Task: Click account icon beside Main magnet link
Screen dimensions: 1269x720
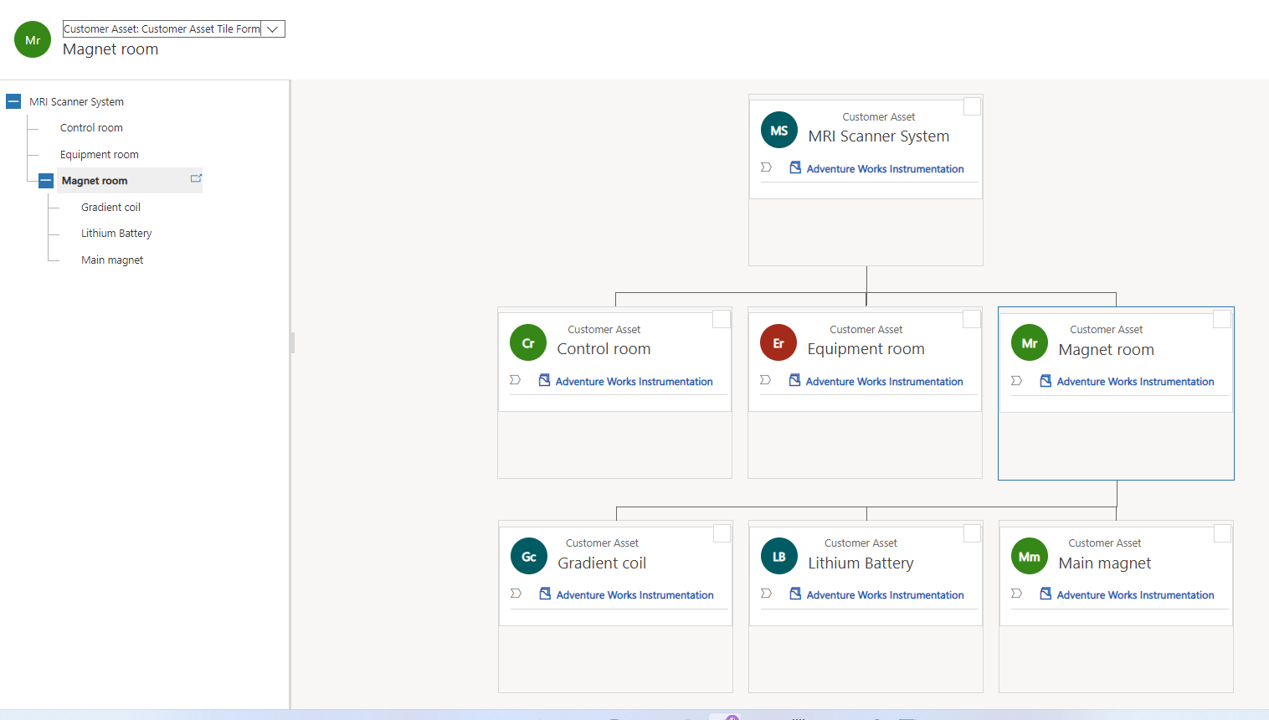Action: tap(1045, 594)
